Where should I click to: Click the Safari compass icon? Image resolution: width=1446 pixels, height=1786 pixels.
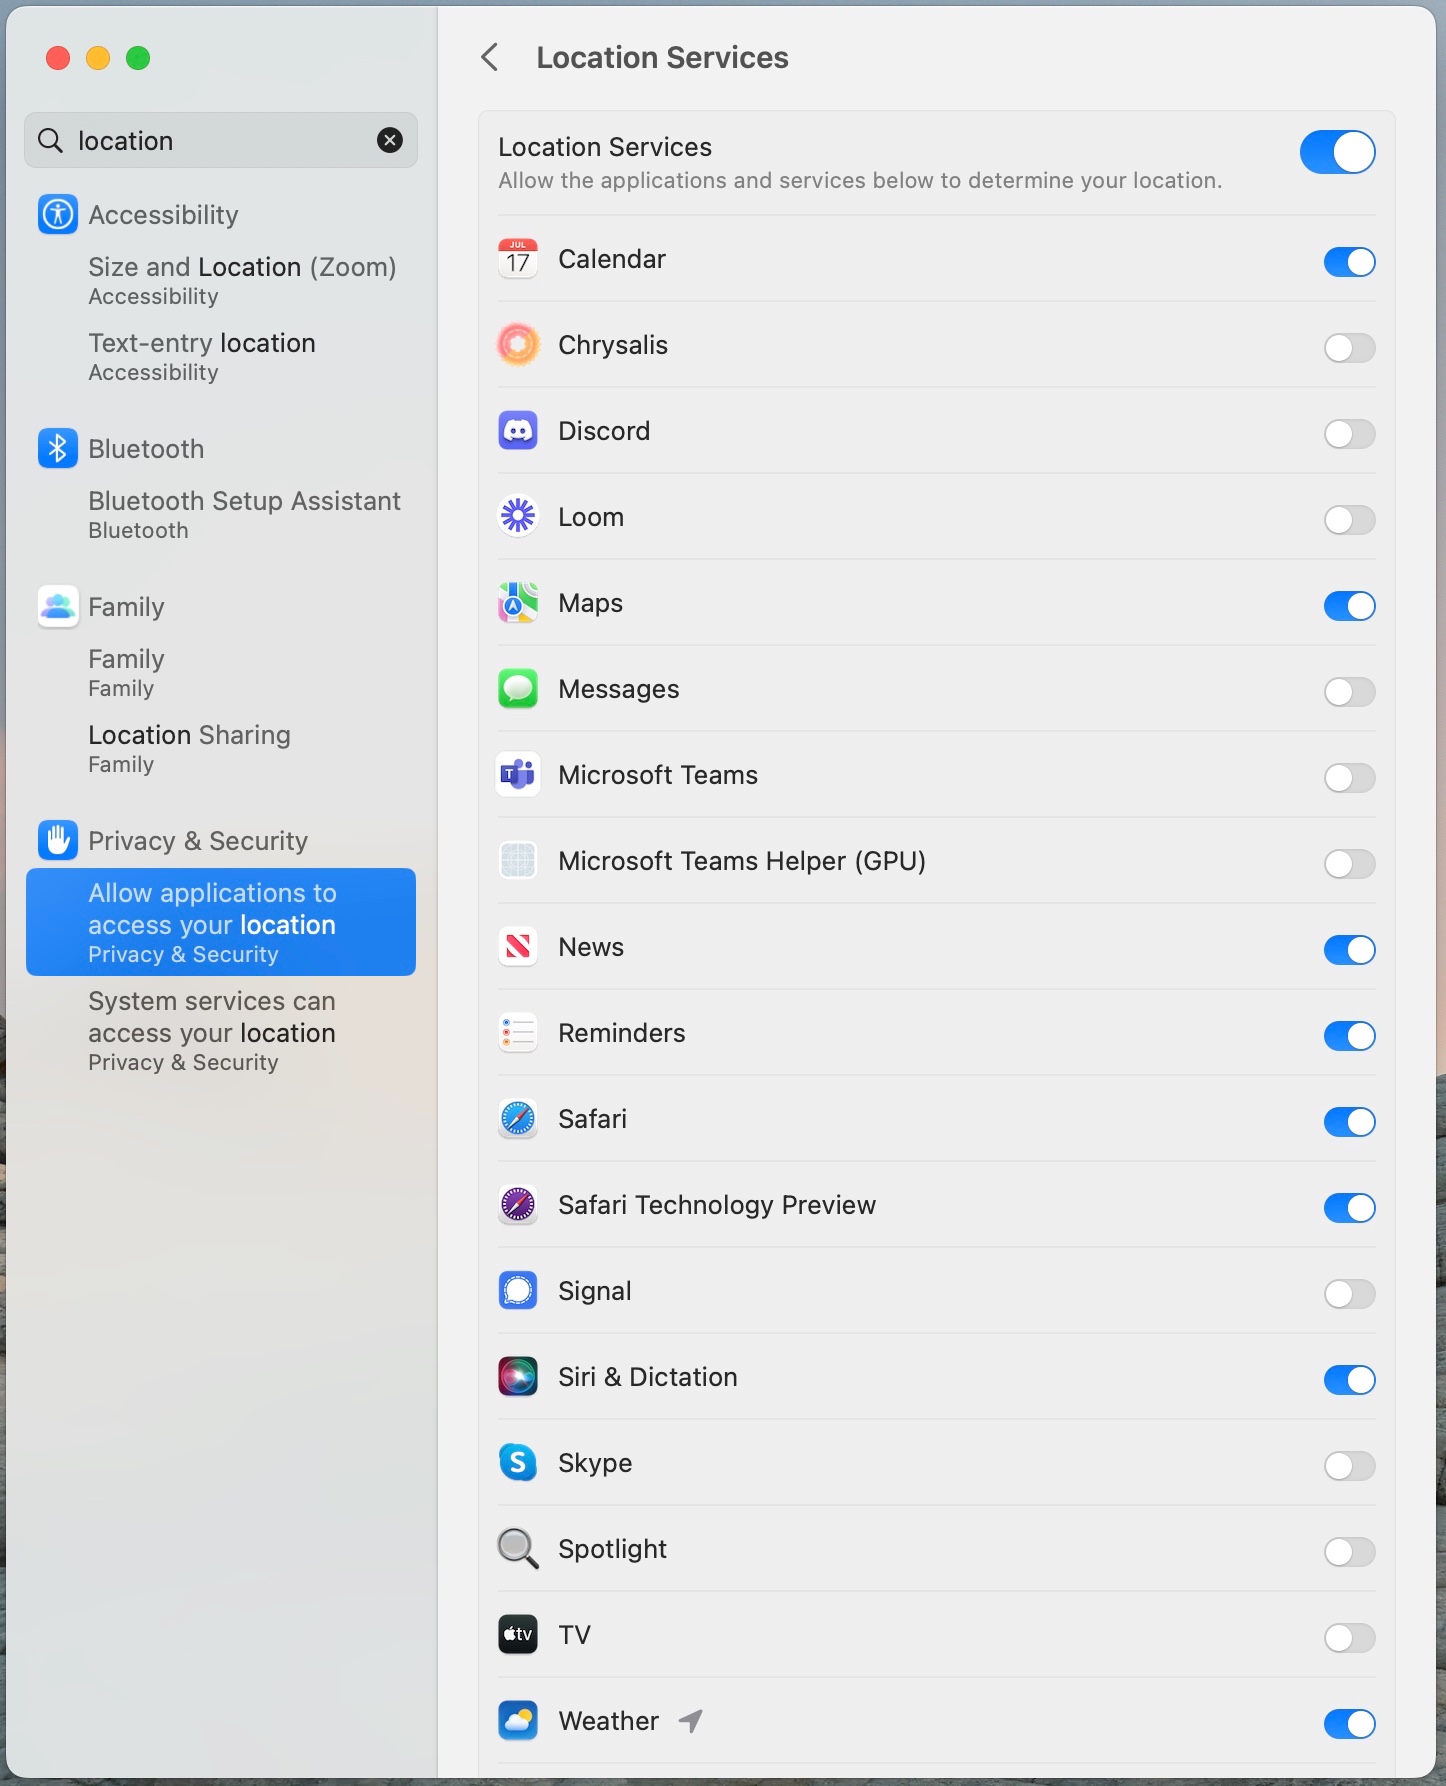(518, 1119)
